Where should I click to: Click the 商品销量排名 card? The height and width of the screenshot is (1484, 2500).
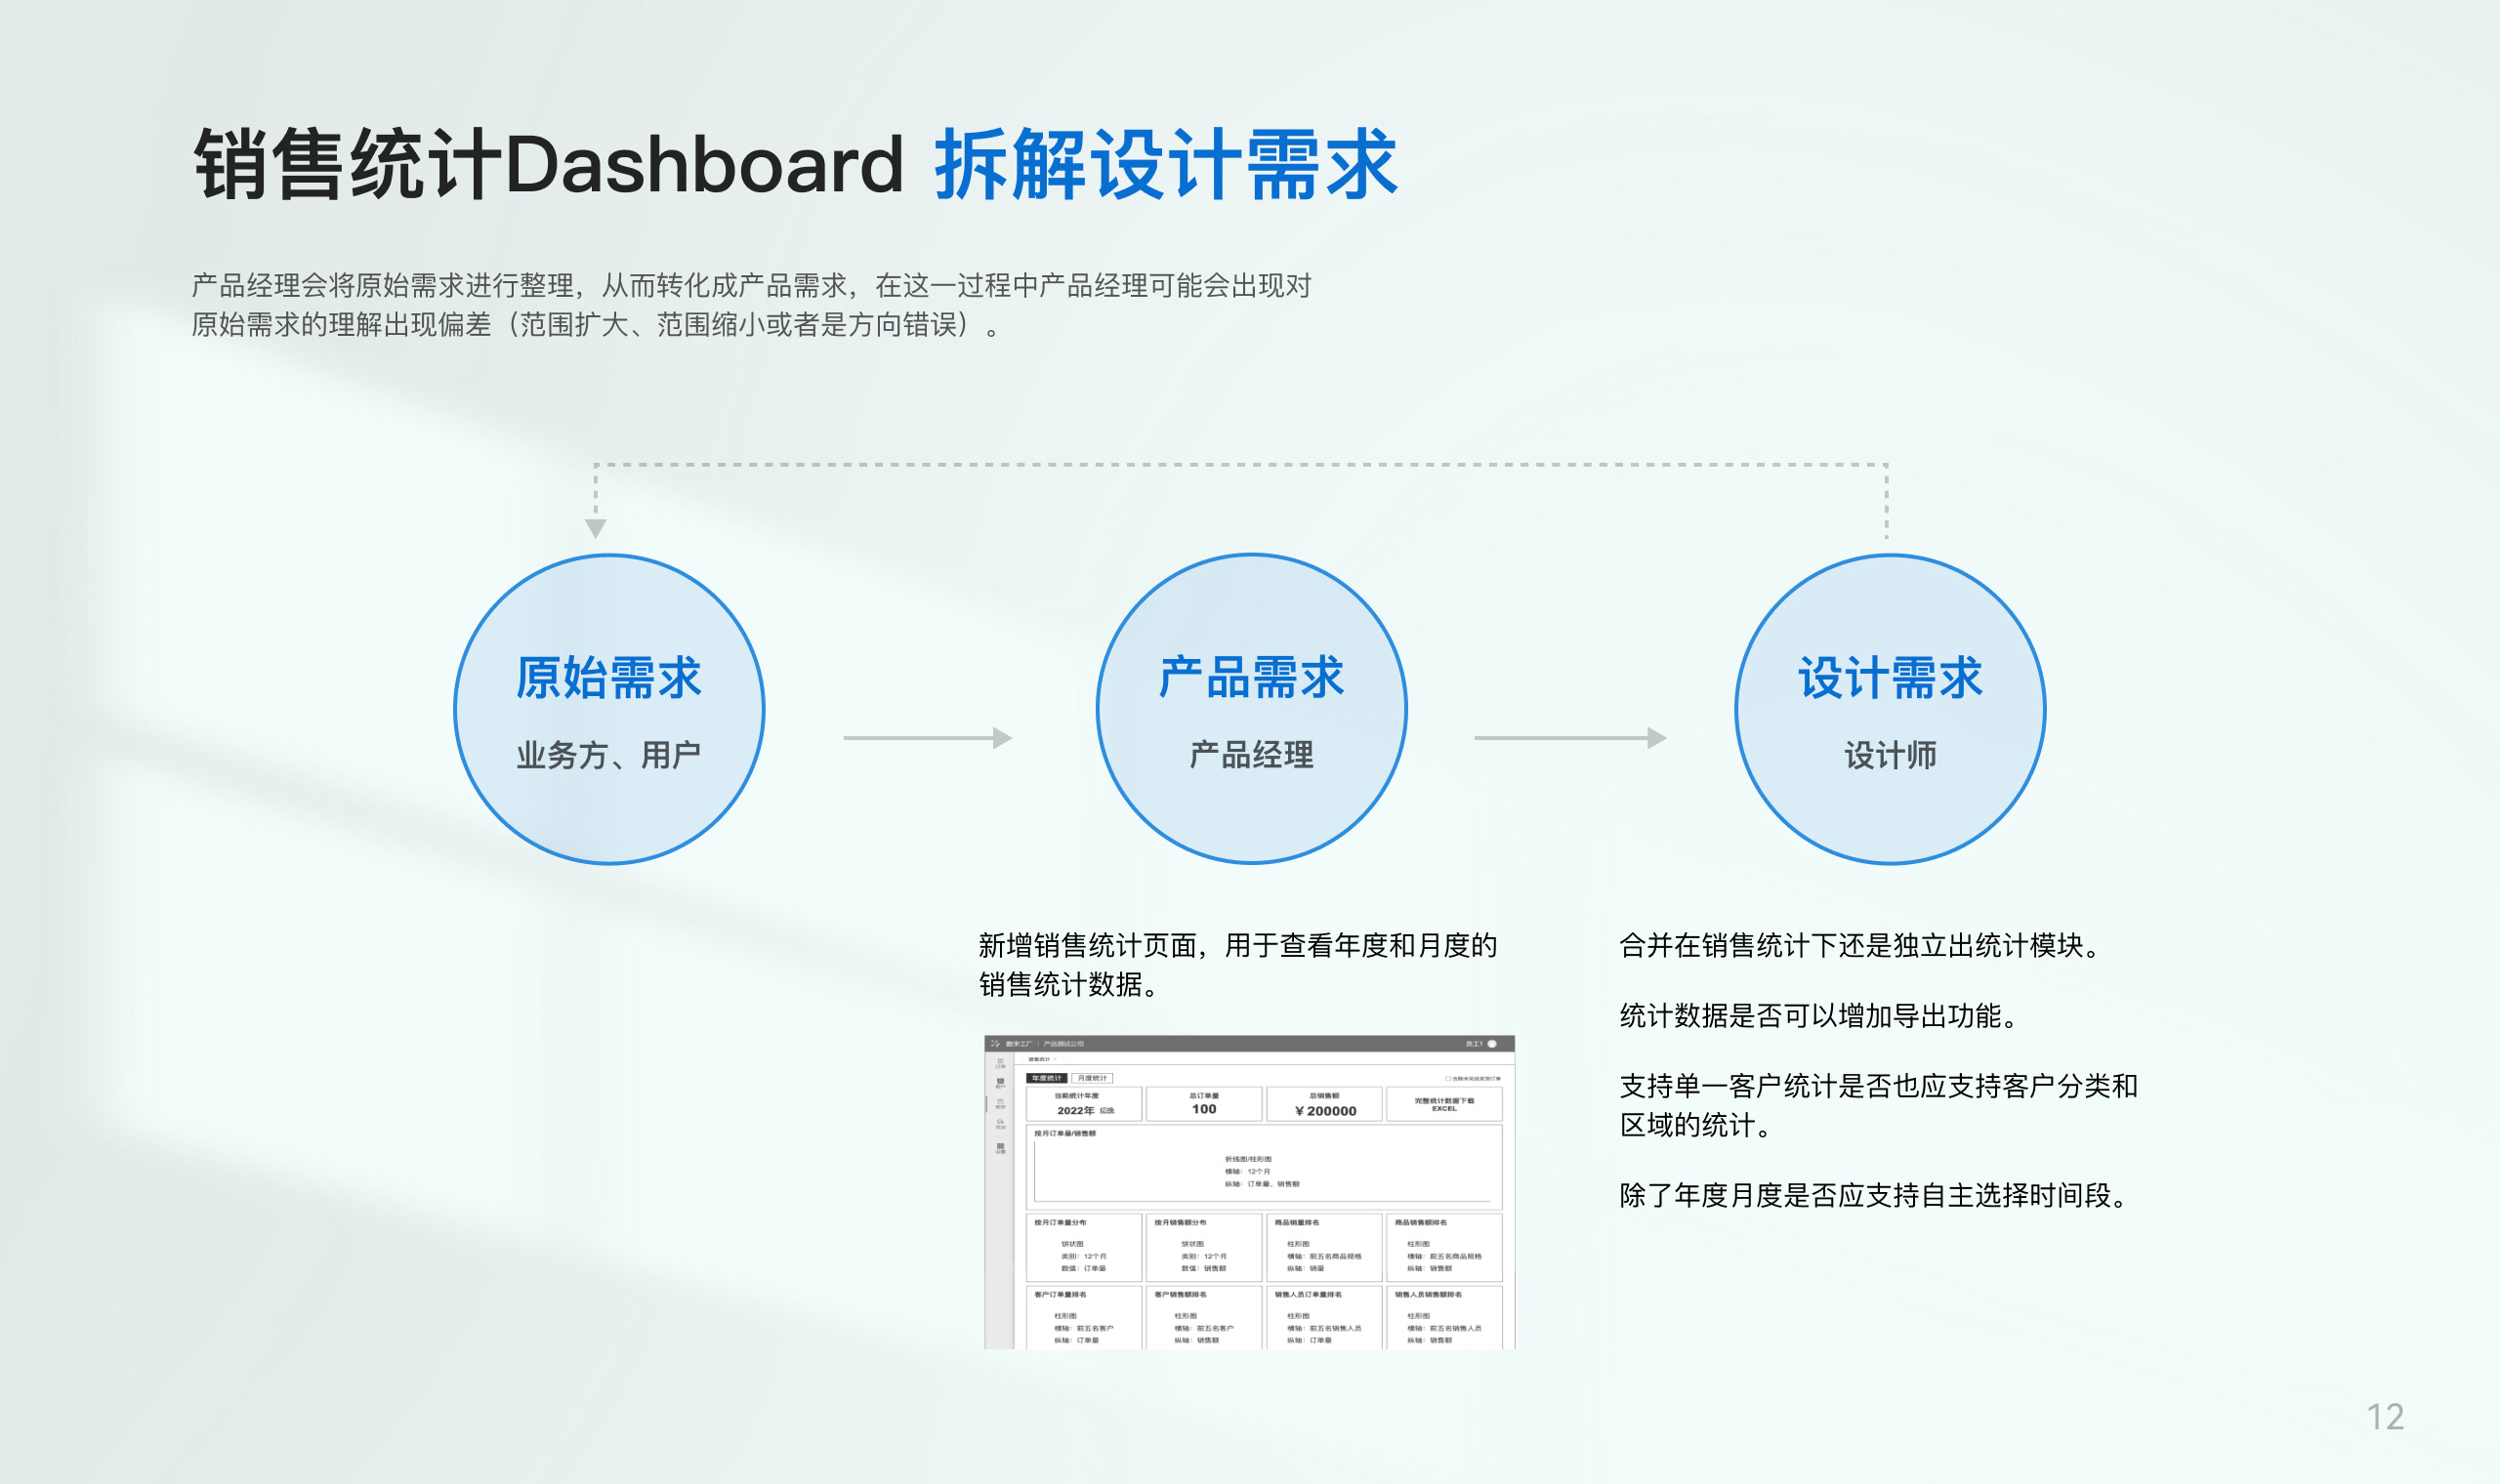[1325, 1247]
